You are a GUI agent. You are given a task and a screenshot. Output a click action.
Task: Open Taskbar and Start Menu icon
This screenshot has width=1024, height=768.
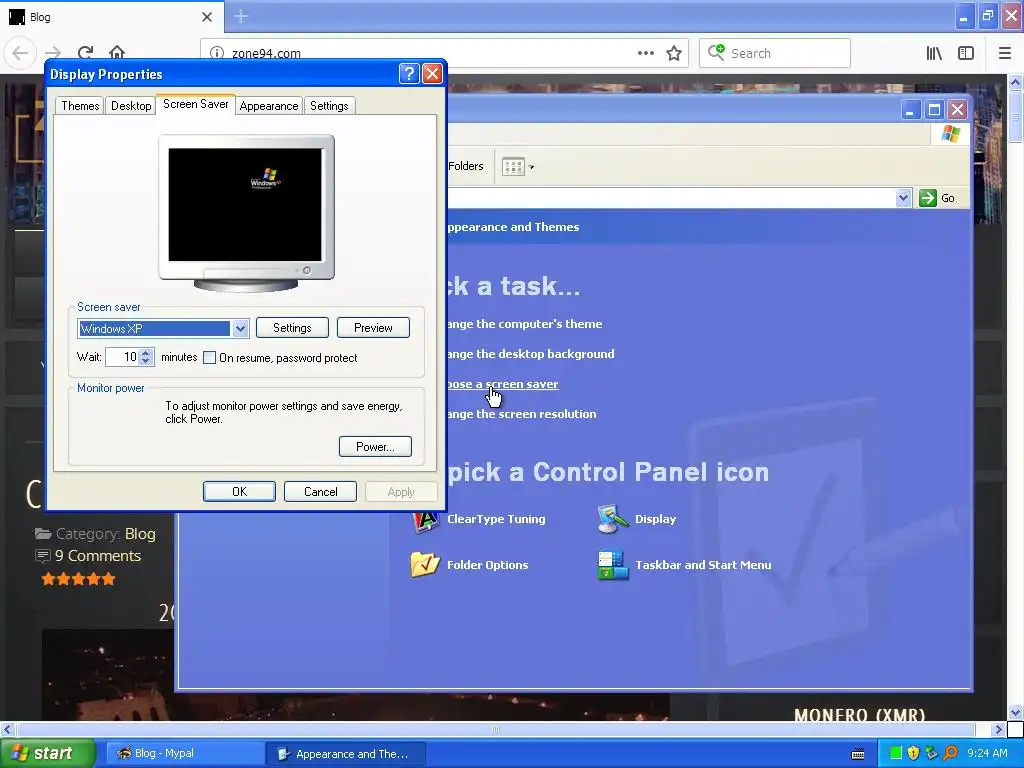684,566
